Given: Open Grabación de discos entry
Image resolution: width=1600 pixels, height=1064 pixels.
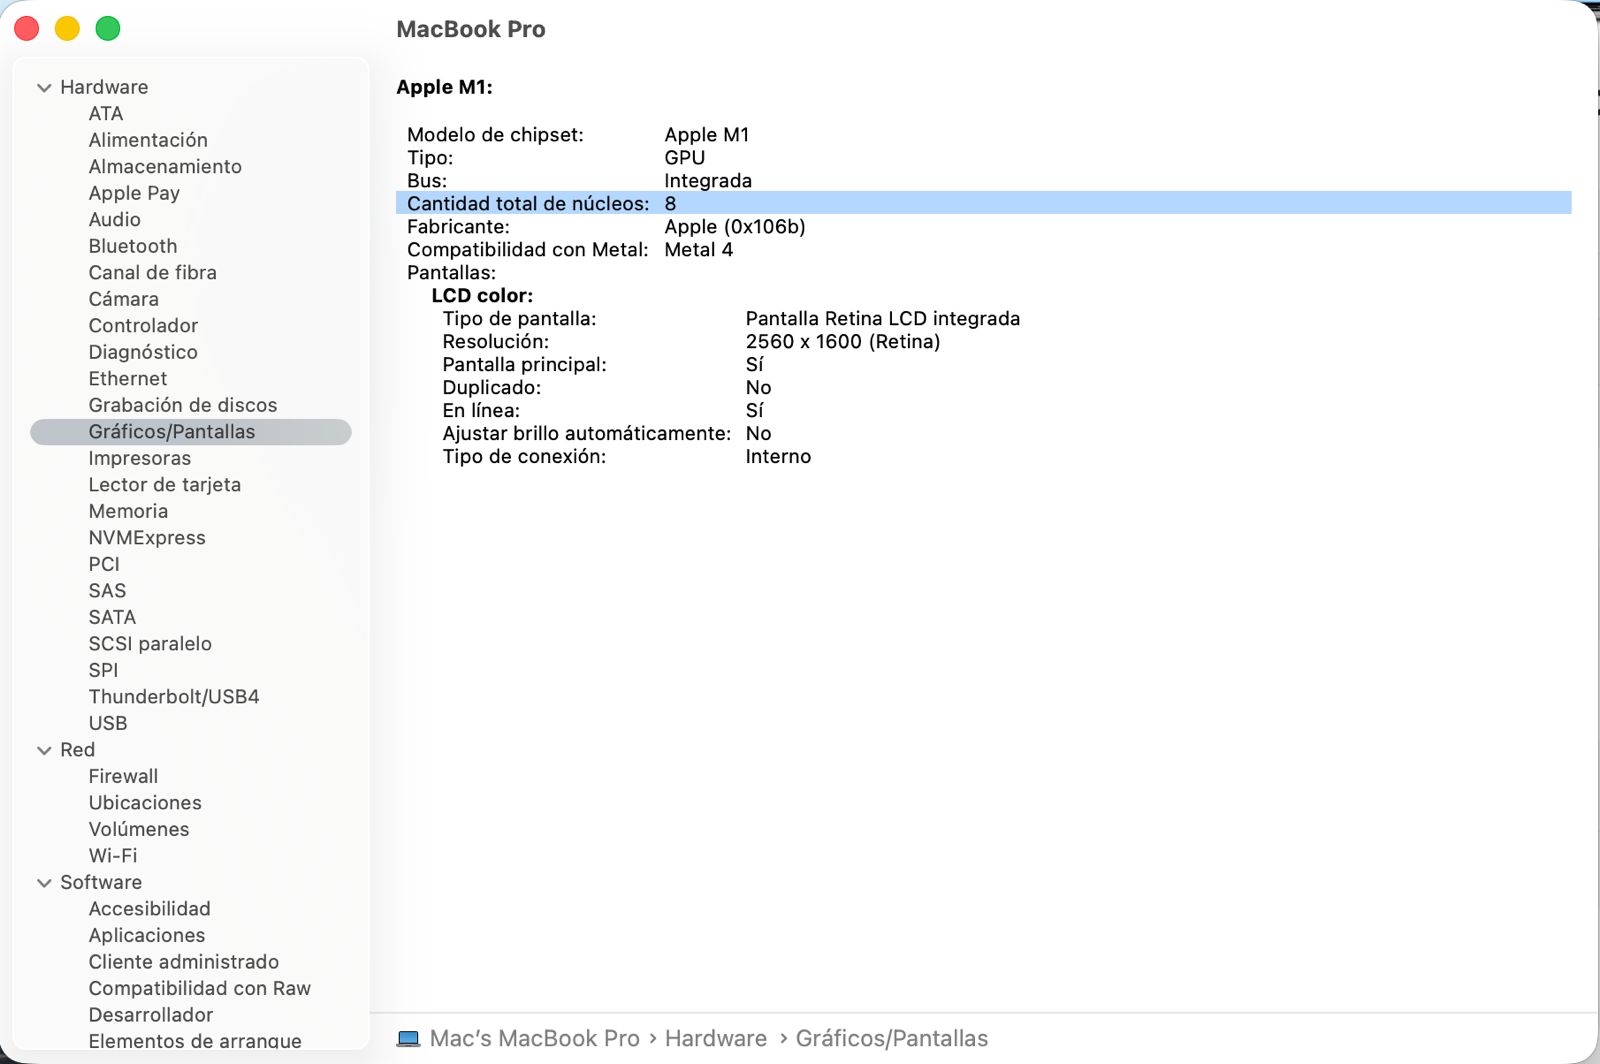Looking at the screenshot, I should click(x=183, y=405).
